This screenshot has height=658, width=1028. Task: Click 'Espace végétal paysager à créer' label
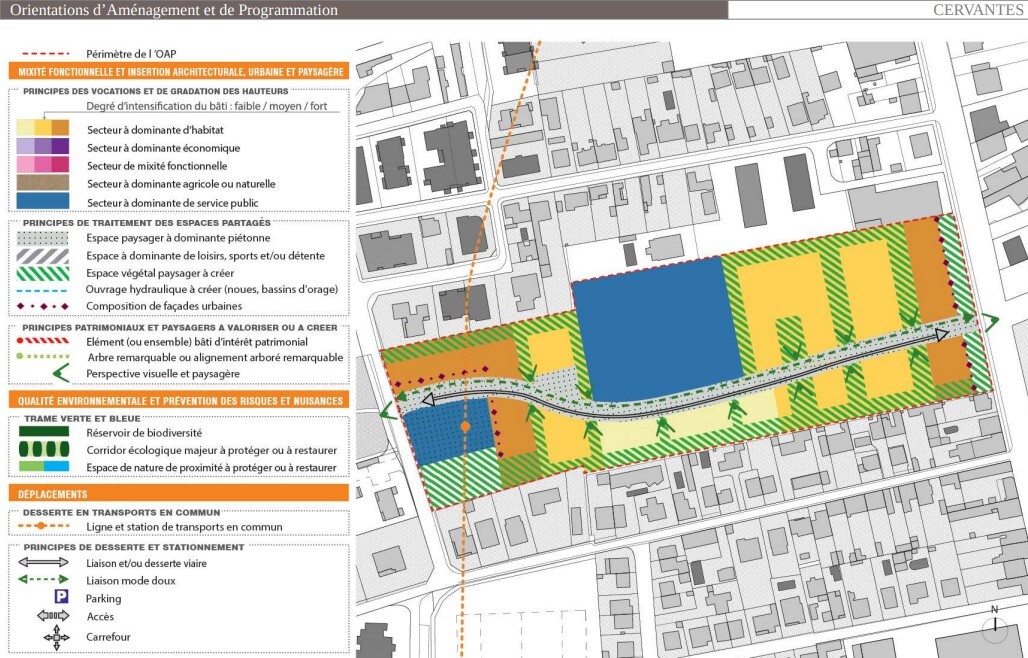pos(160,273)
